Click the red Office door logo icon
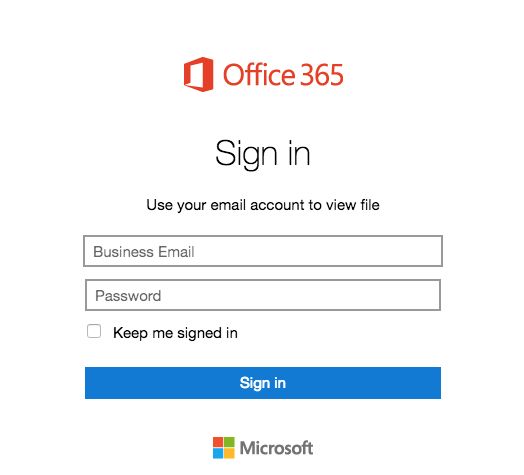 pyautogui.click(x=199, y=74)
